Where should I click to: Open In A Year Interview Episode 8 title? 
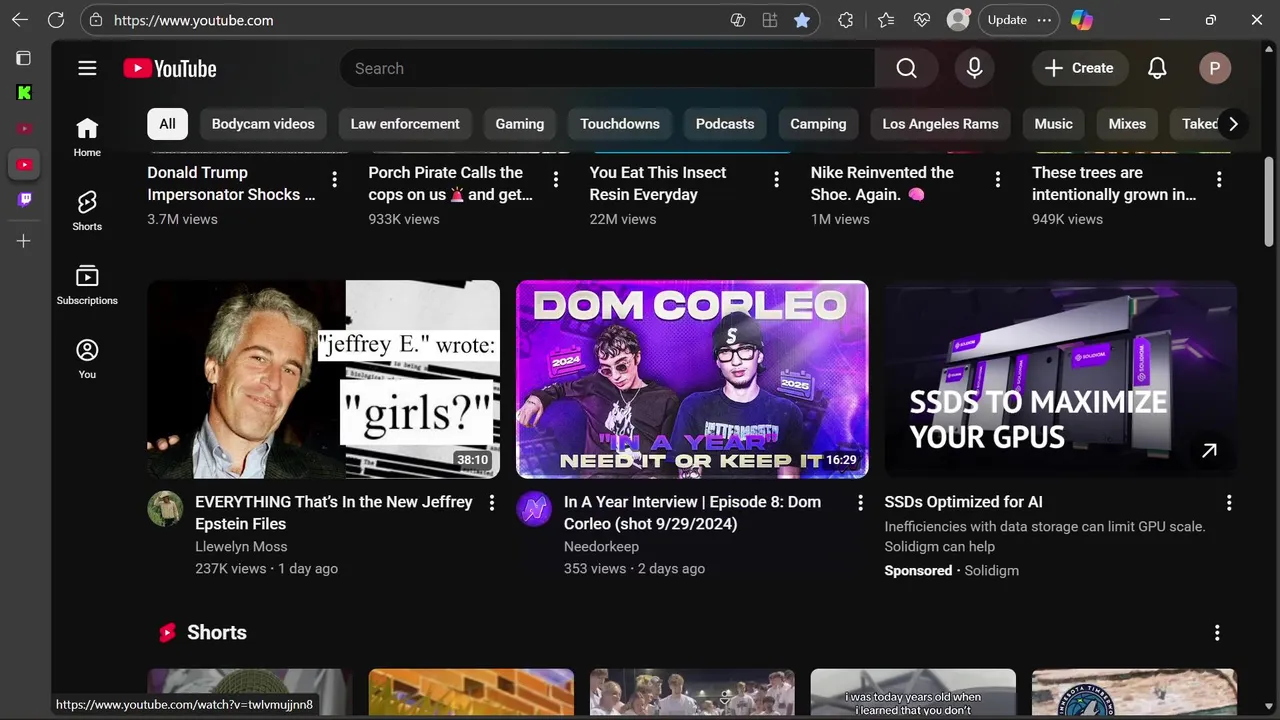point(692,513)
